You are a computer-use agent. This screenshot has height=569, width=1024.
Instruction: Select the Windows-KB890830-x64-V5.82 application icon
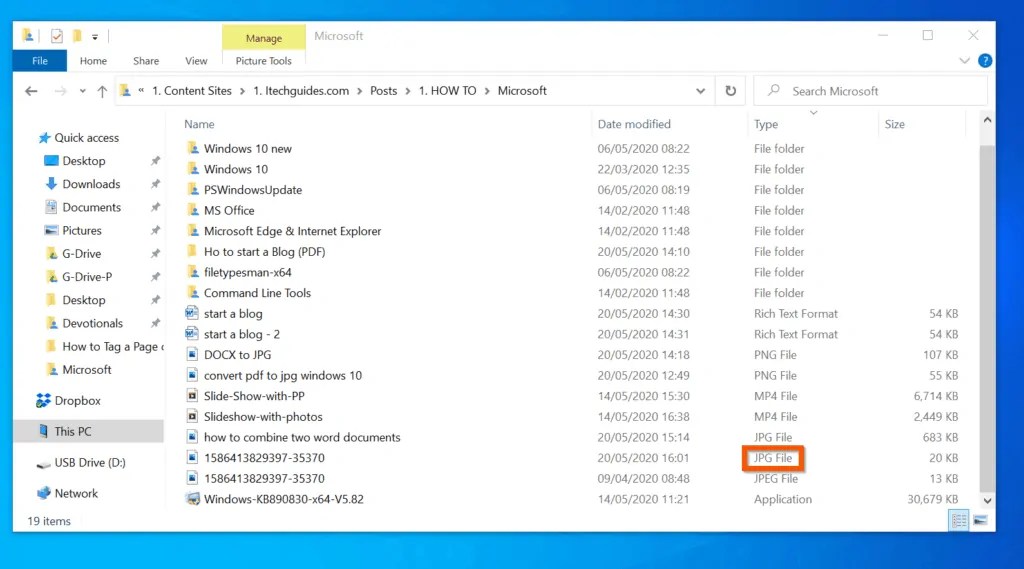tap(192, 499)
